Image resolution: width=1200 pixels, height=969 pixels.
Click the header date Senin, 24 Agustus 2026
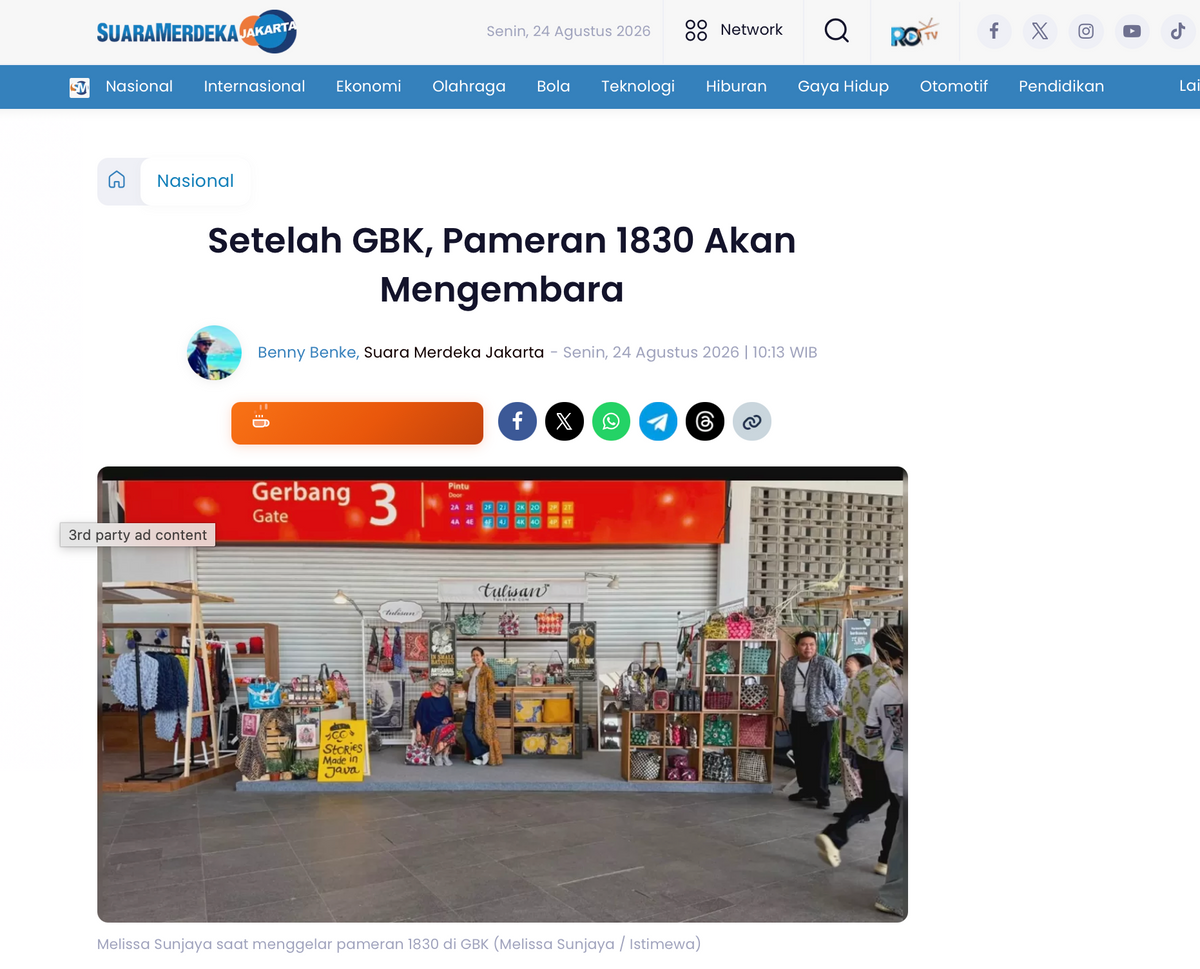[x=568, y=31]
